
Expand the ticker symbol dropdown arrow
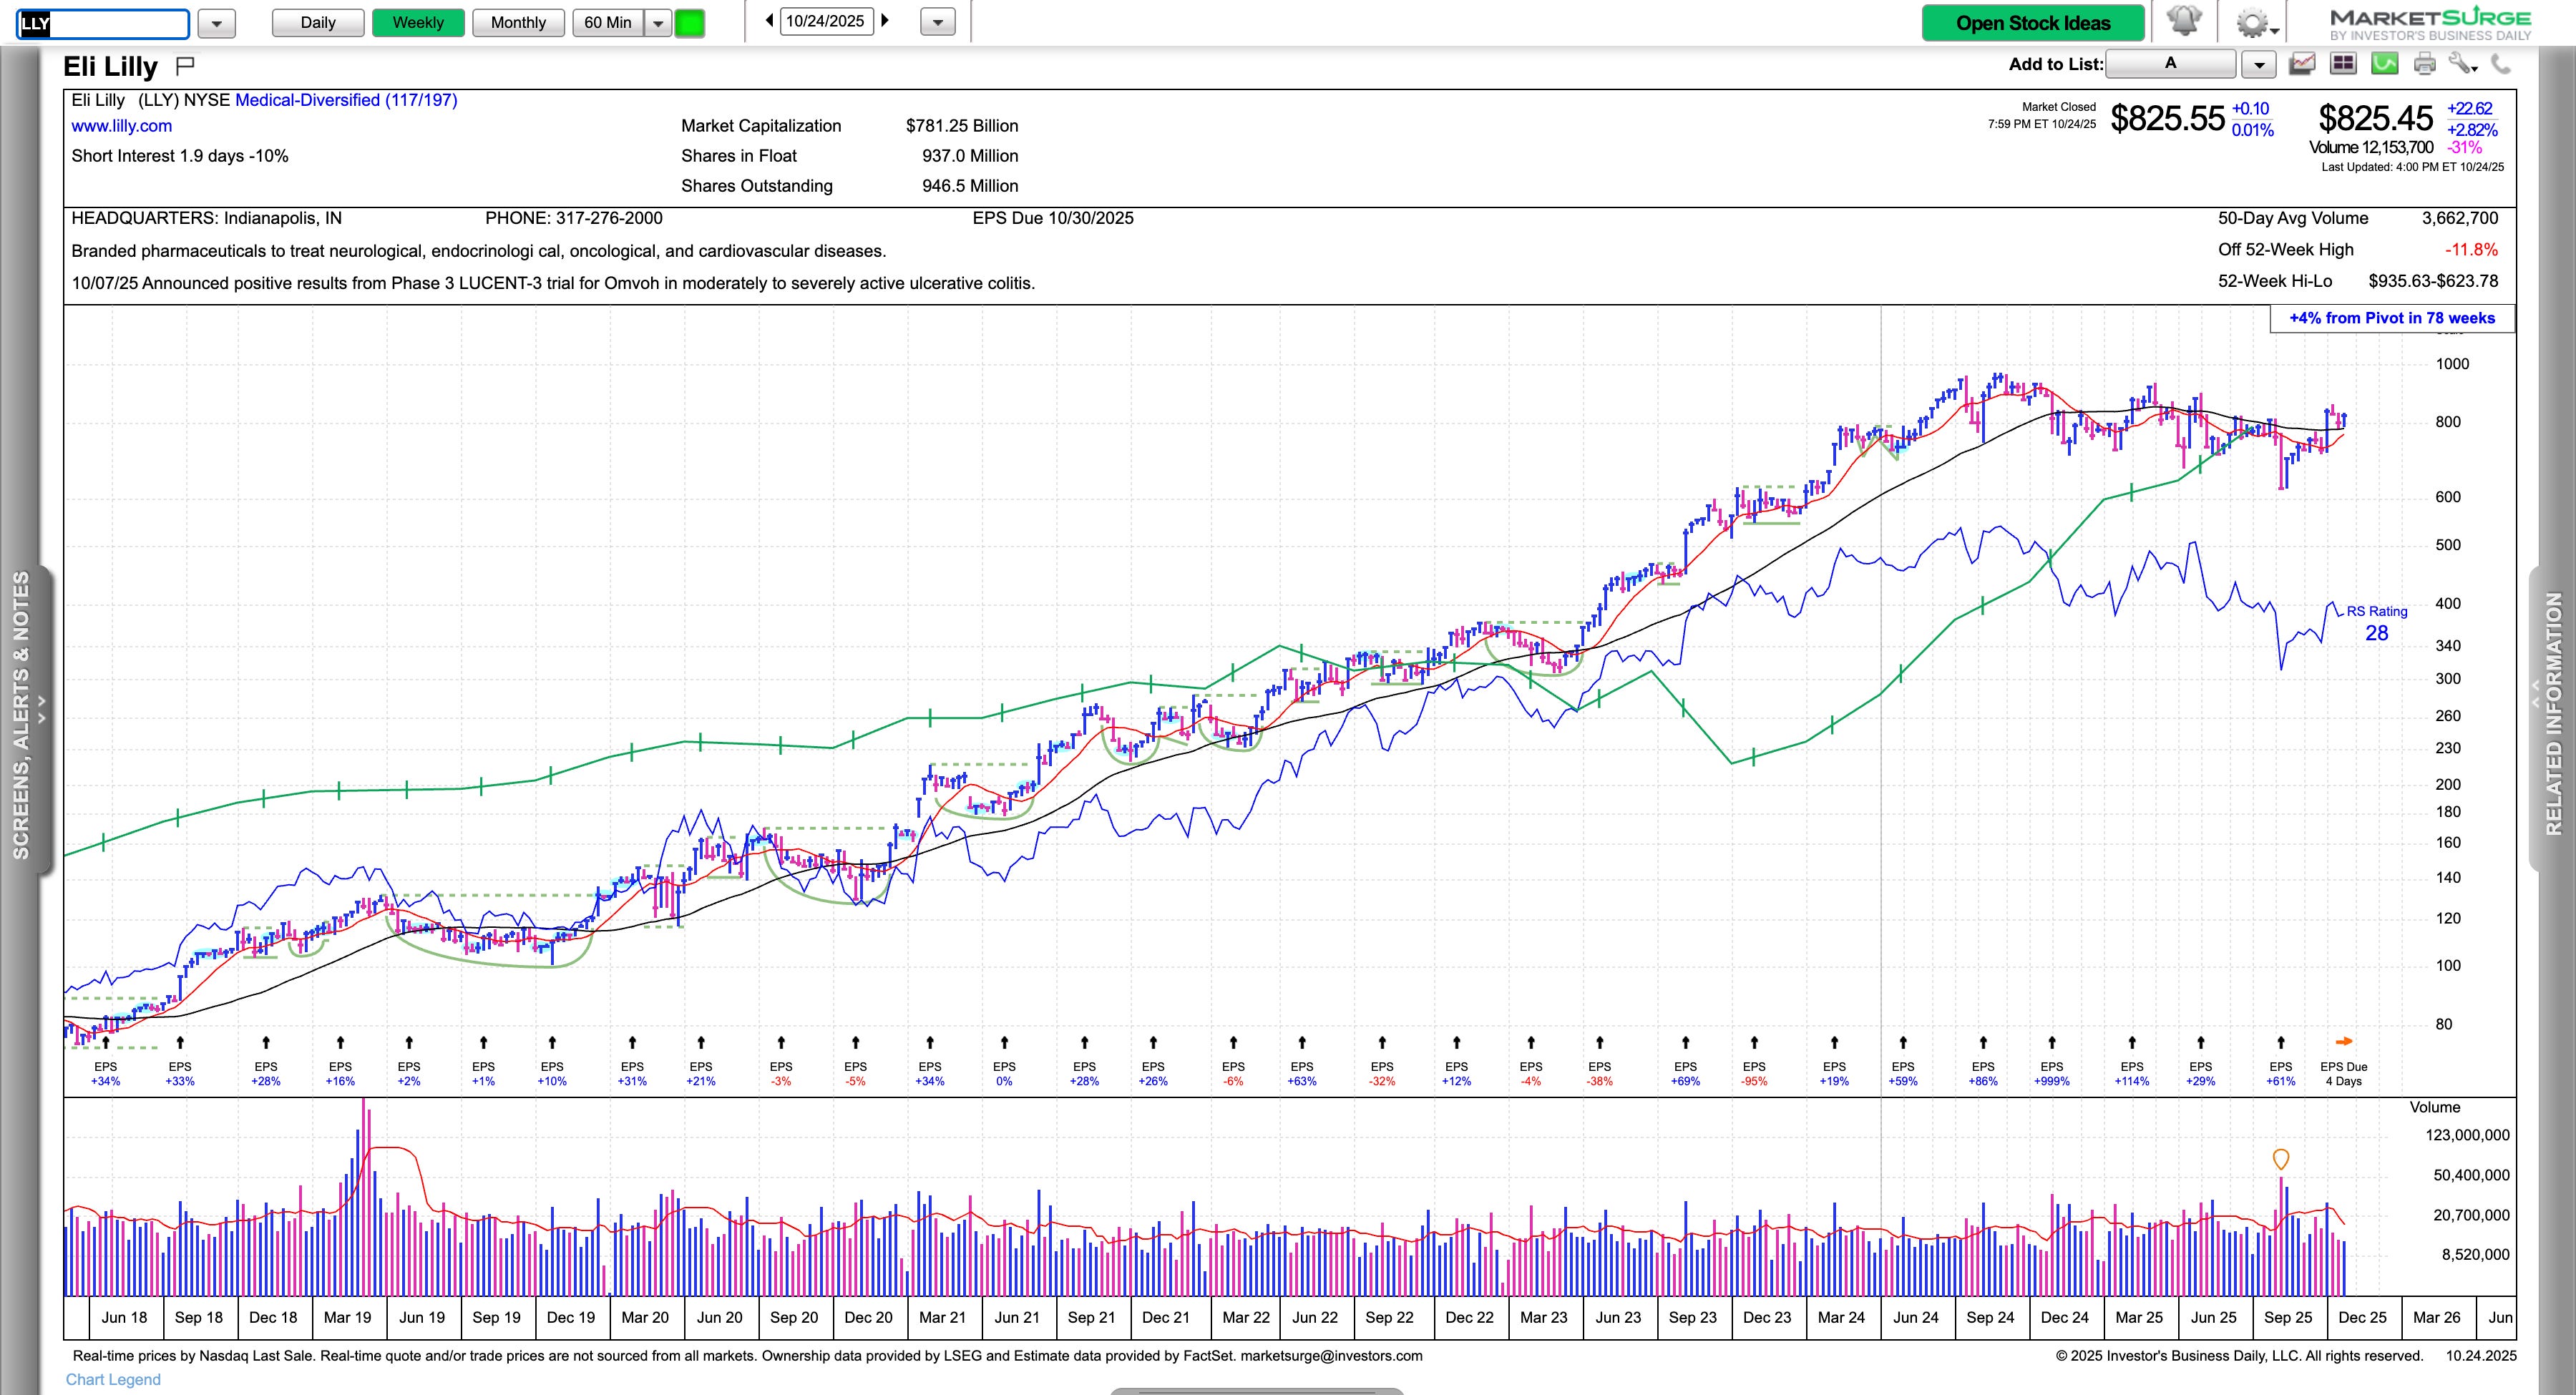click(216, 22)
